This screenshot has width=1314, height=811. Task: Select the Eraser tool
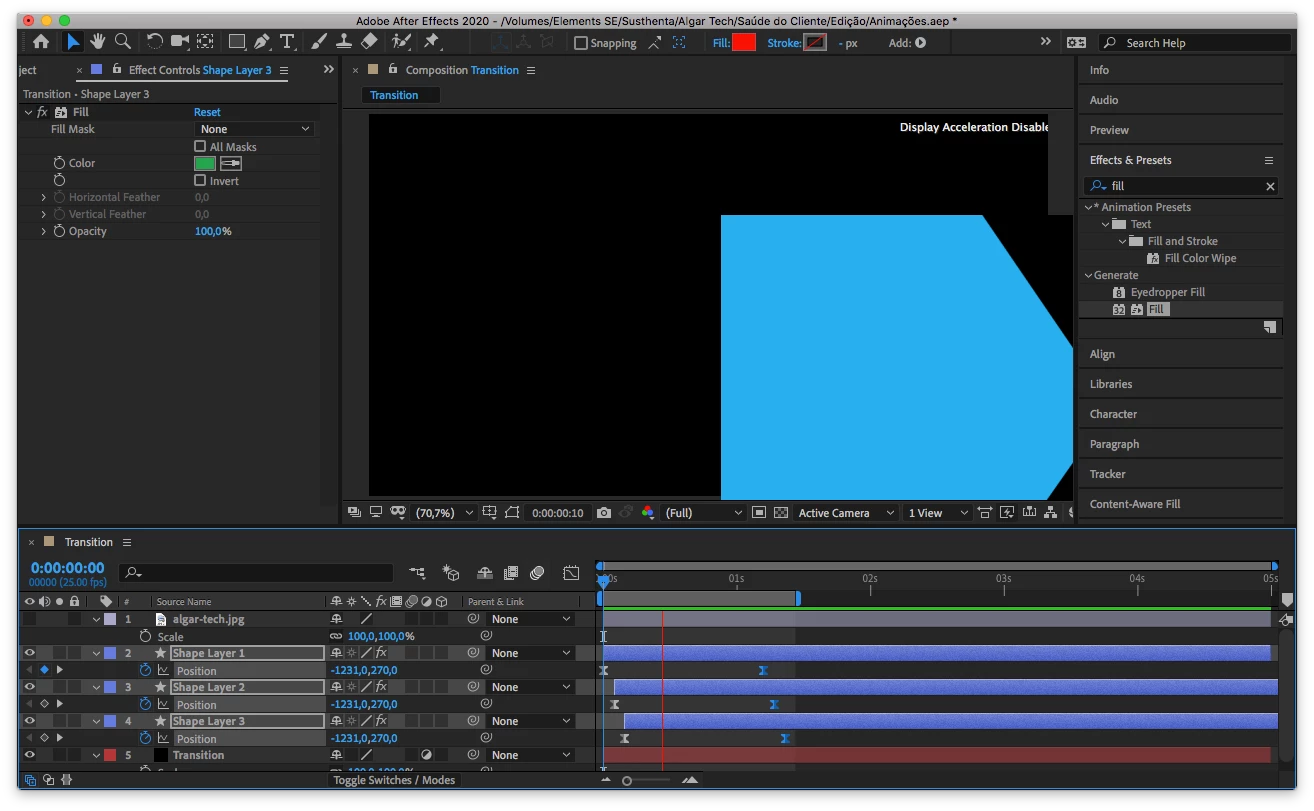pos(369,42)
